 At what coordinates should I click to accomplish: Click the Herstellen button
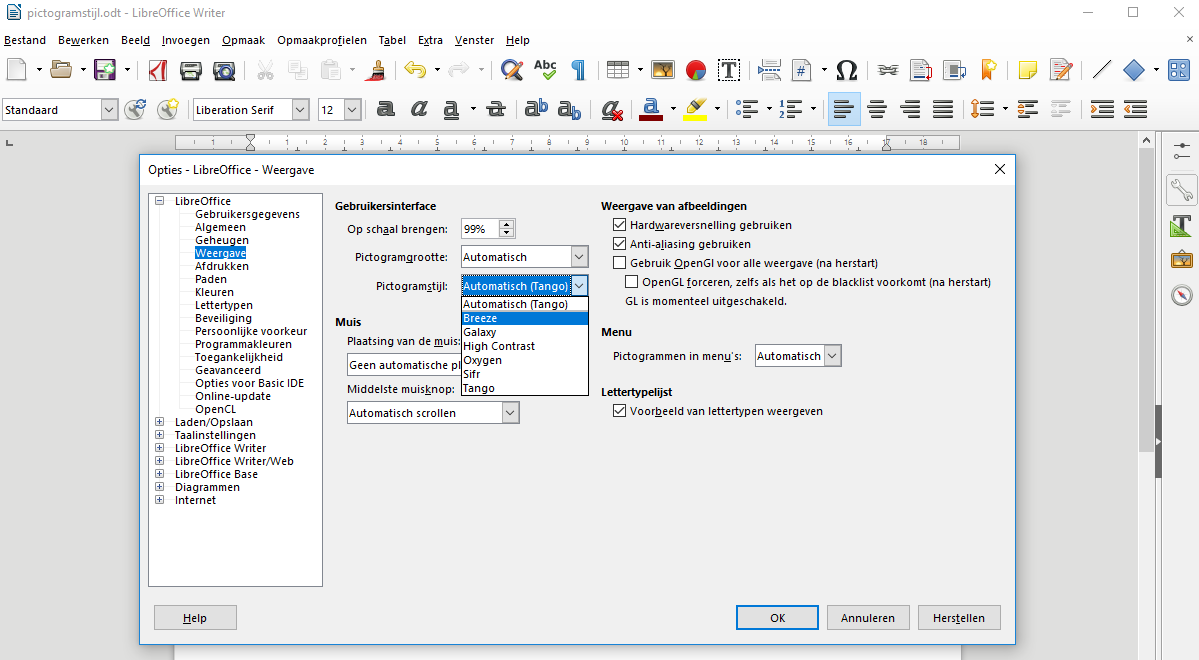[x=958, y=618]
